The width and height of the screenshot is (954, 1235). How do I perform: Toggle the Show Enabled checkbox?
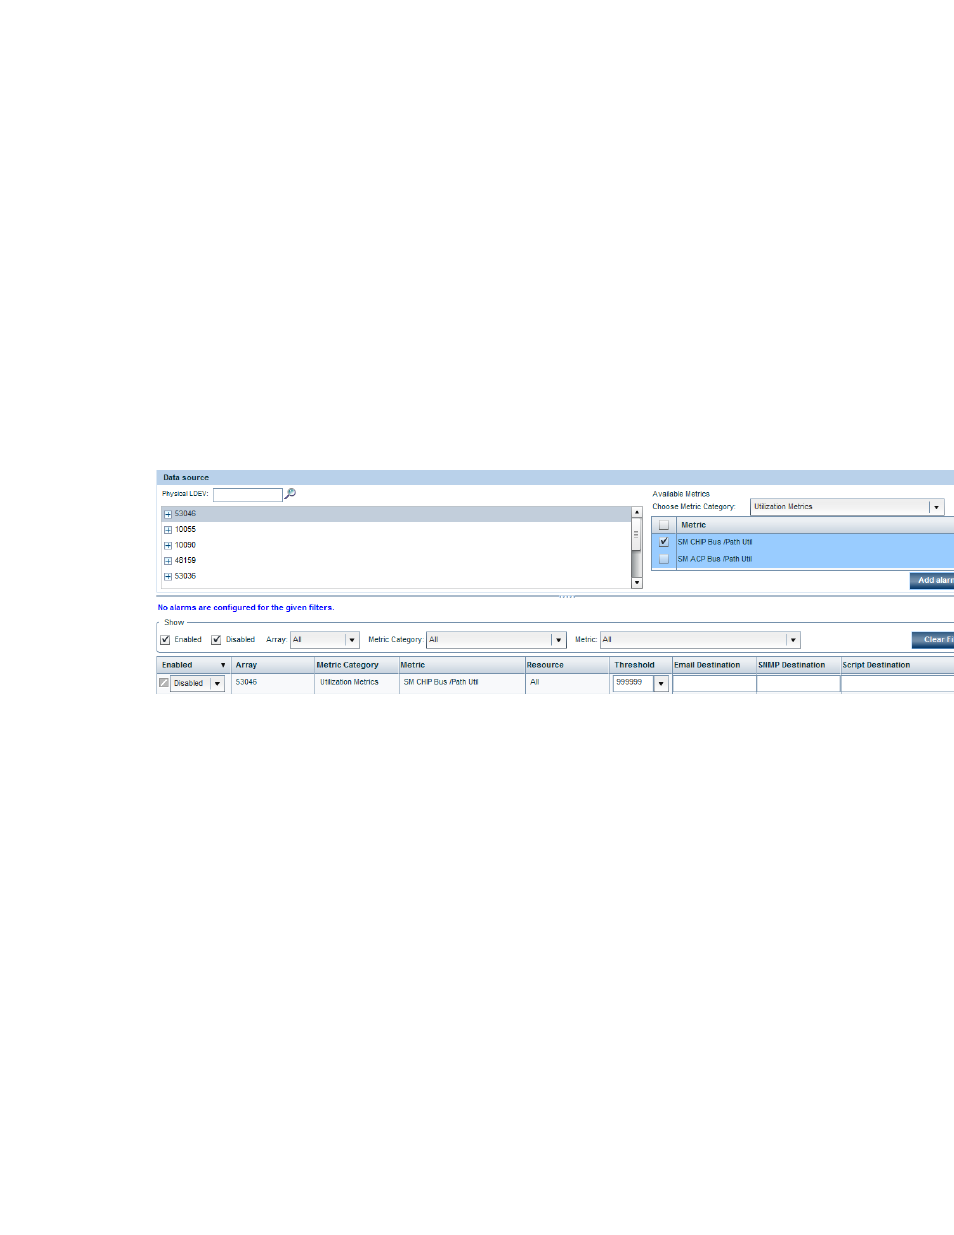click(x=166, y=640)
